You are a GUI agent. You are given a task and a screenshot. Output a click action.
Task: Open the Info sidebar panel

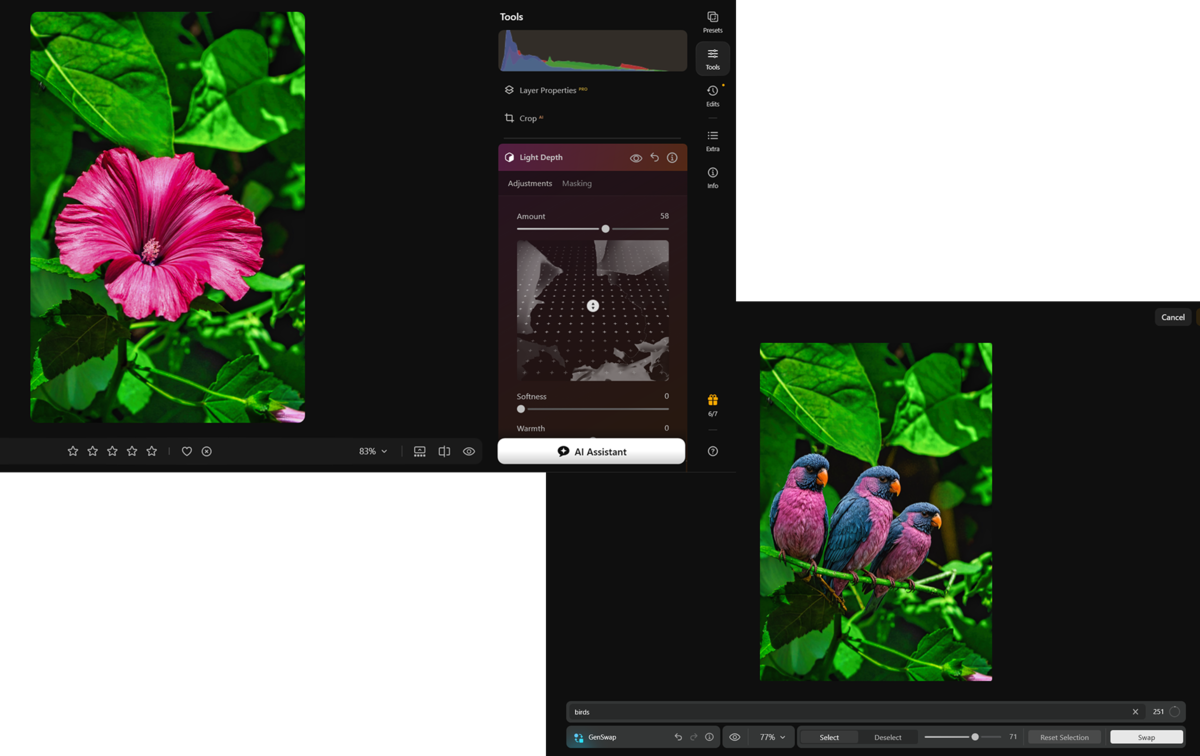[712, 178]
